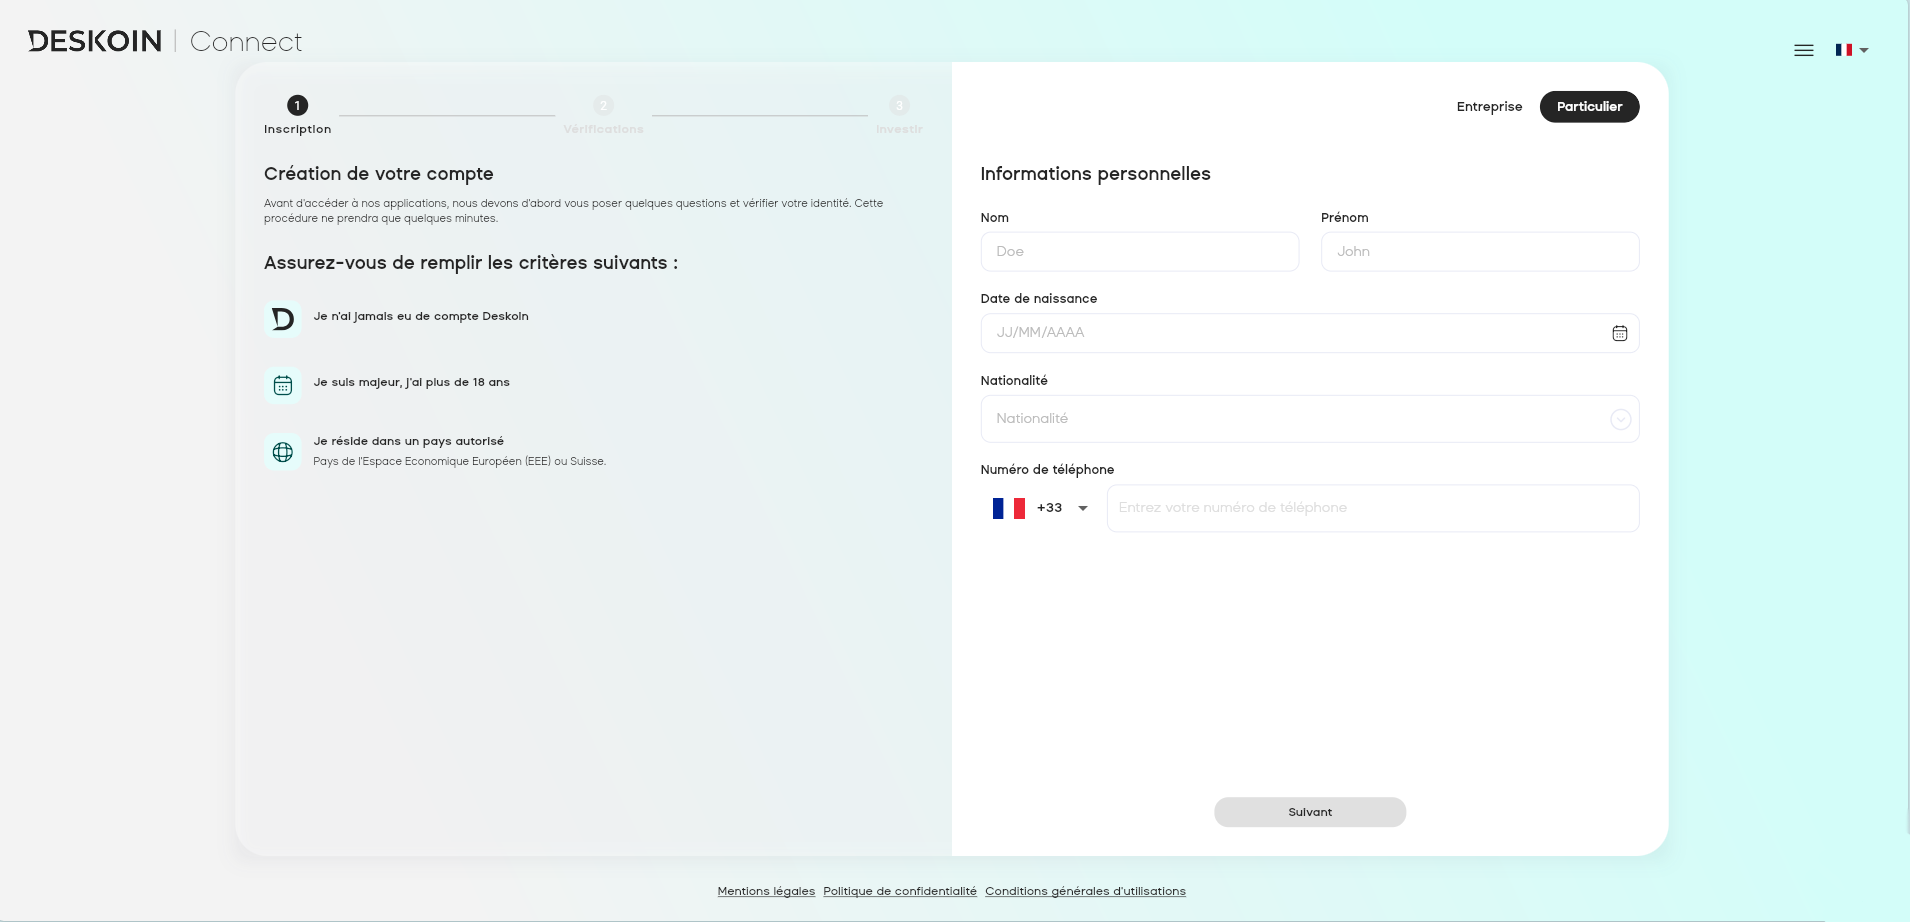The height and width of the screenshot is (922, 1910).
Task: Select the Particulier account type
Action: pyautogui.click(x=1588, y=107)
